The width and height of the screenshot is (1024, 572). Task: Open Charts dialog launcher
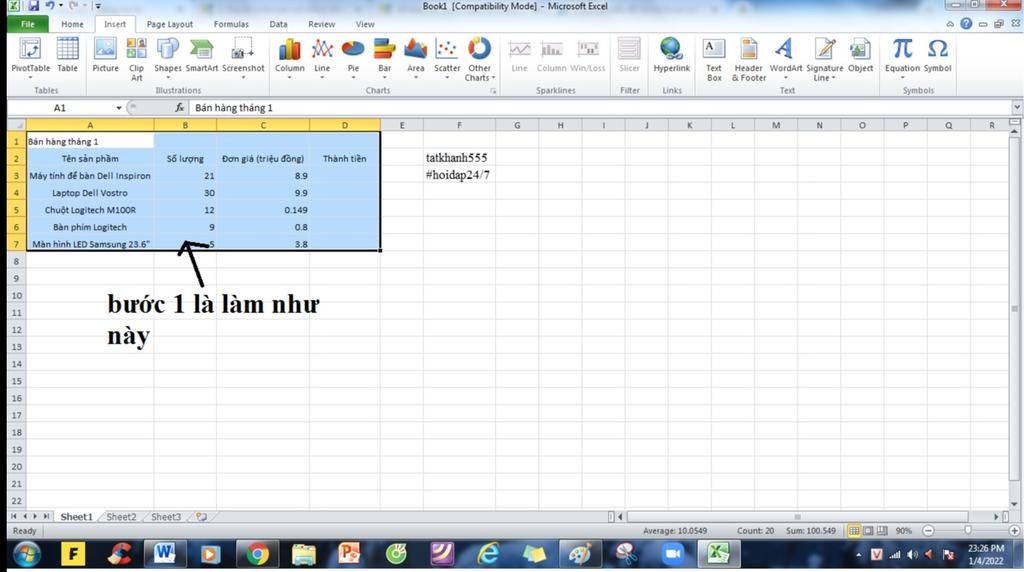pyautogui.click(x=493, y=91)
